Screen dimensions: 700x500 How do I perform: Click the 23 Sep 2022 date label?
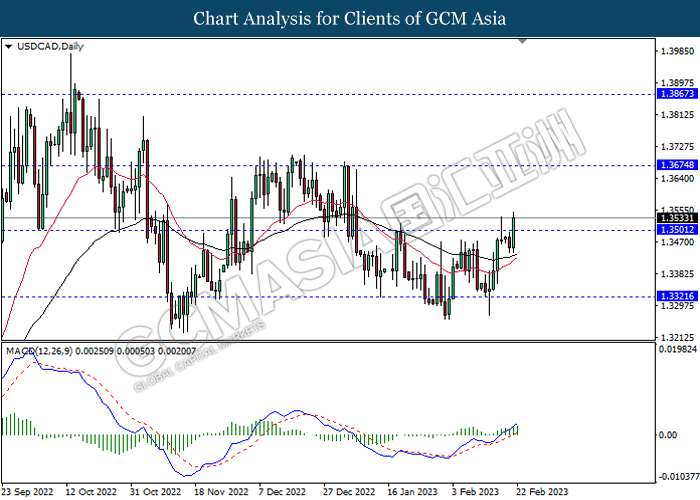[x=27, y=492]
